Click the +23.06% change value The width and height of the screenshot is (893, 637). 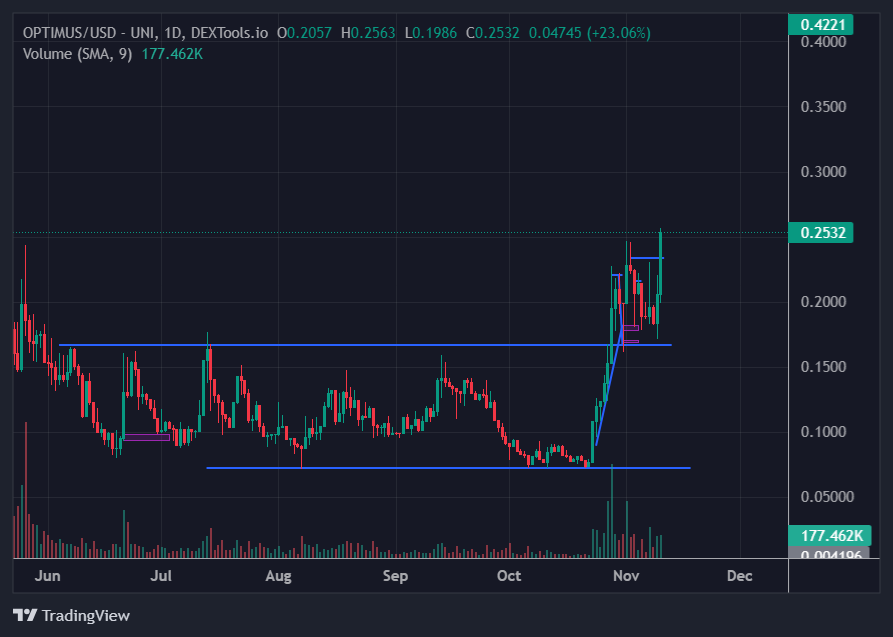620,33
